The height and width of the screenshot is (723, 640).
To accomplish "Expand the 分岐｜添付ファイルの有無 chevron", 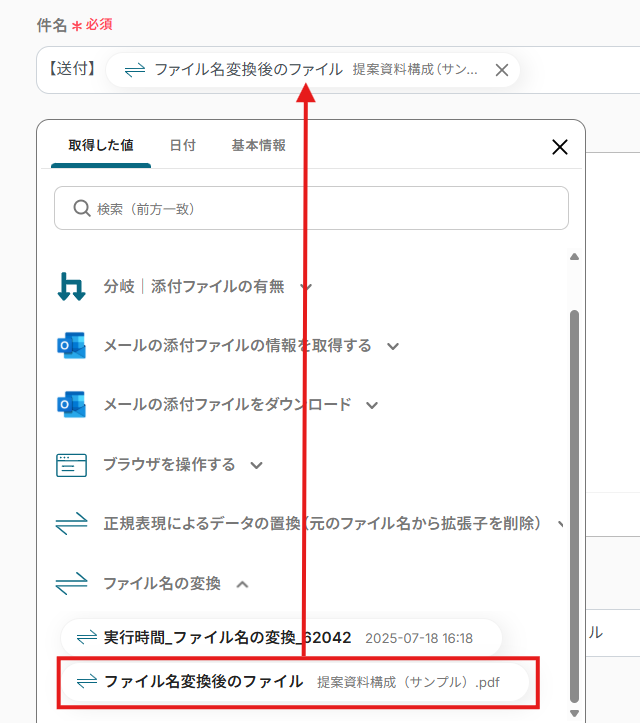I will [307, 287].
